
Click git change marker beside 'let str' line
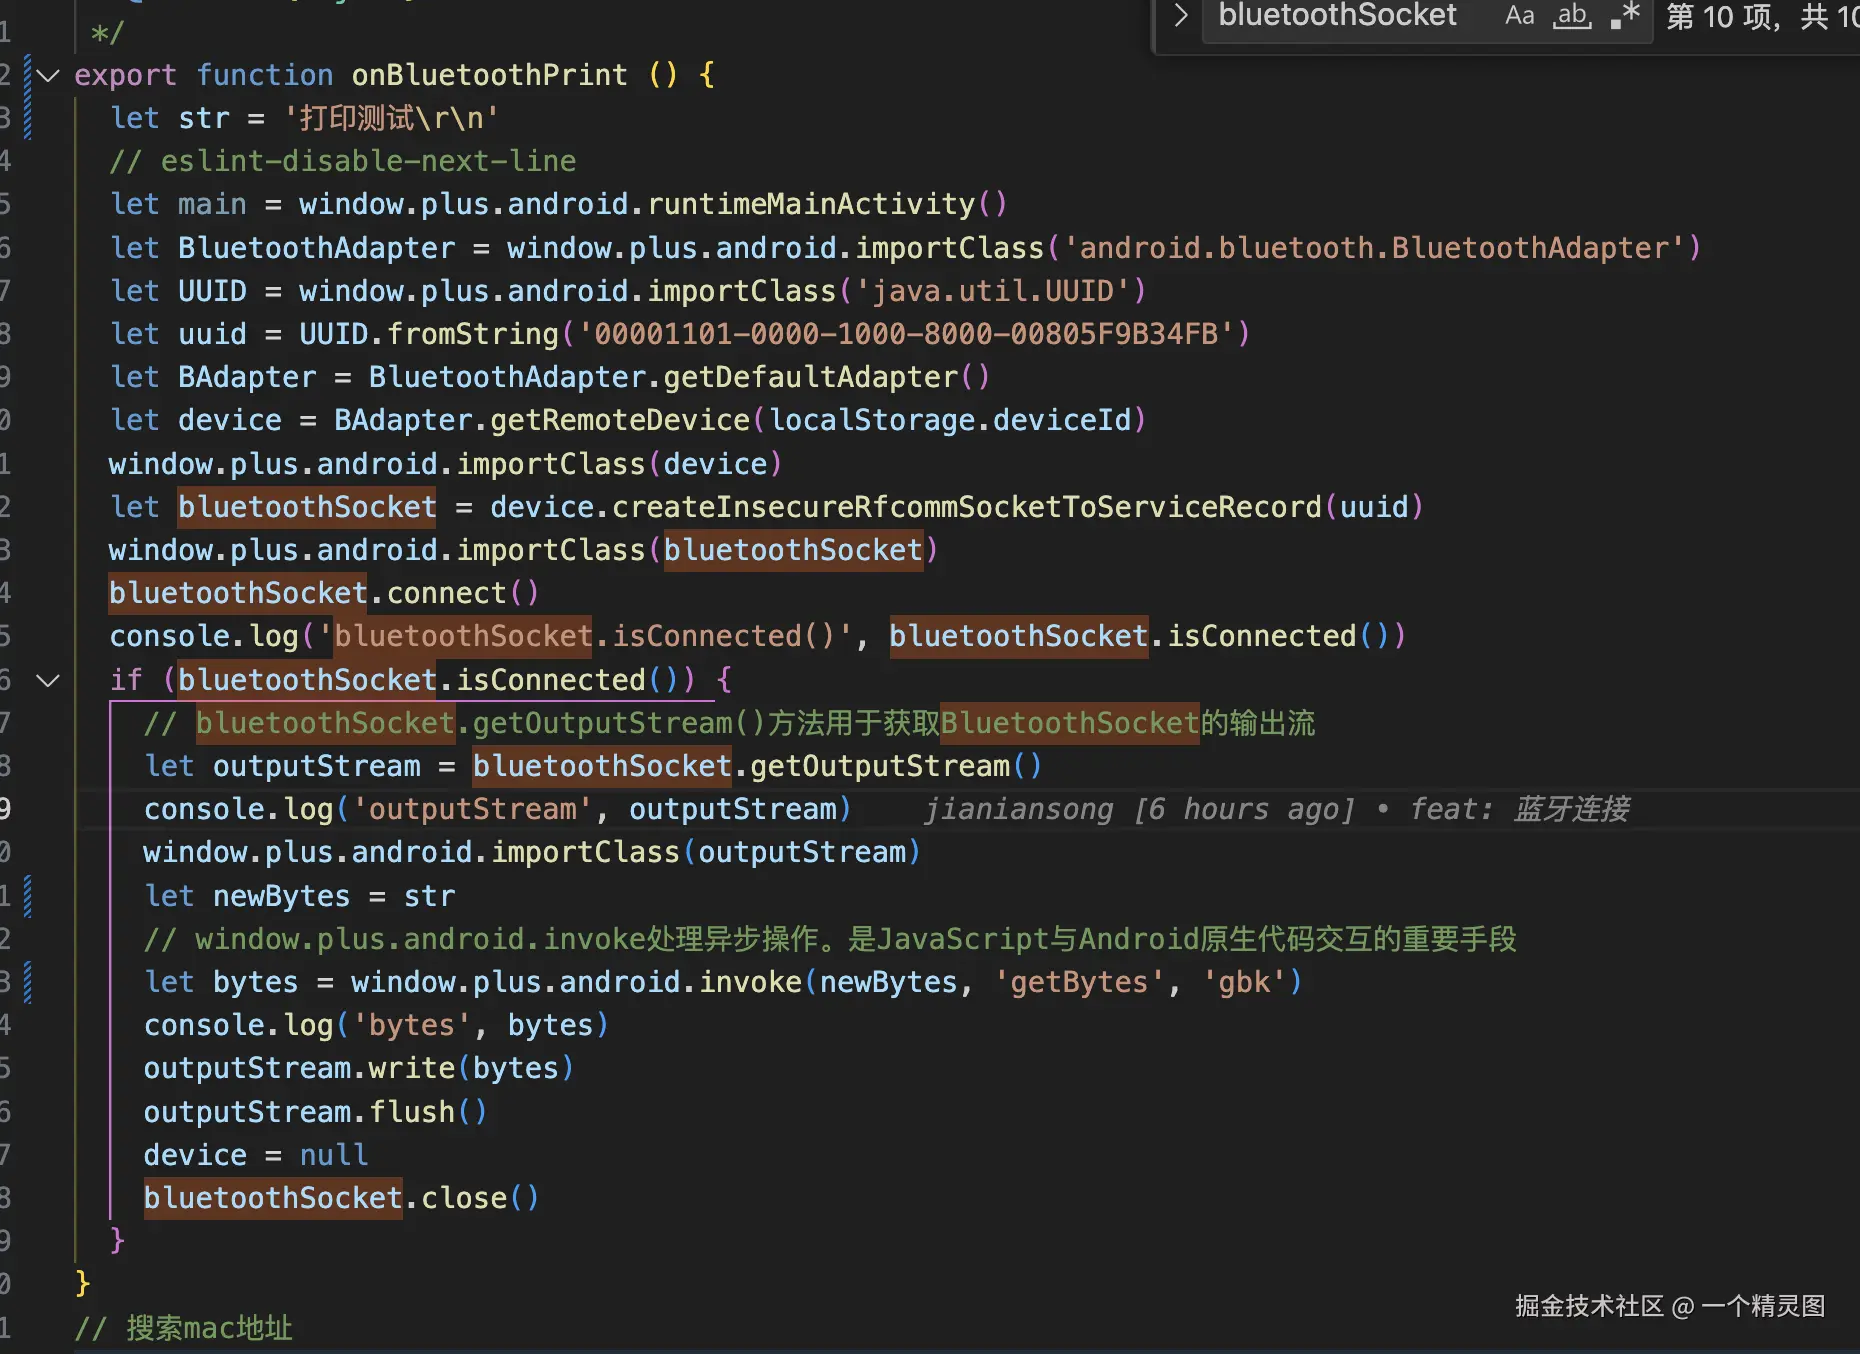(x=27, y=118)
